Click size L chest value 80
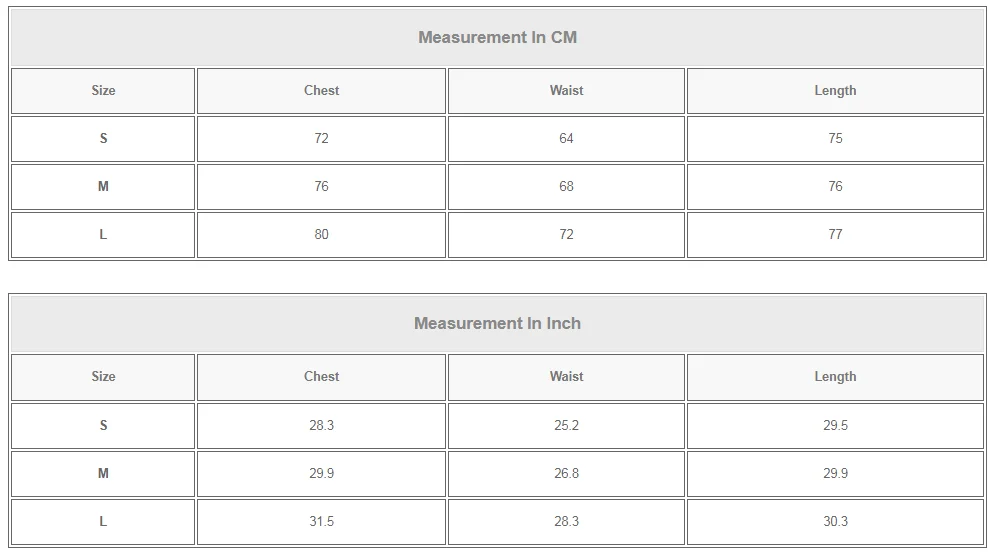Viewport: 996px width, 555px height. coord(321,235)
